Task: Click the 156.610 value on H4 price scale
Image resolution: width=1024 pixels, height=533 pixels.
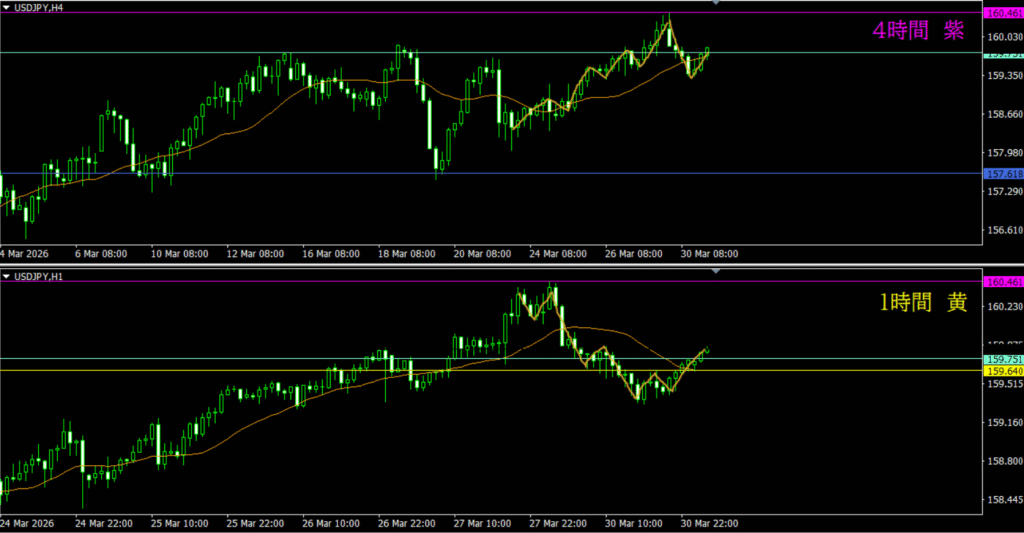Action: point(1003,230)
